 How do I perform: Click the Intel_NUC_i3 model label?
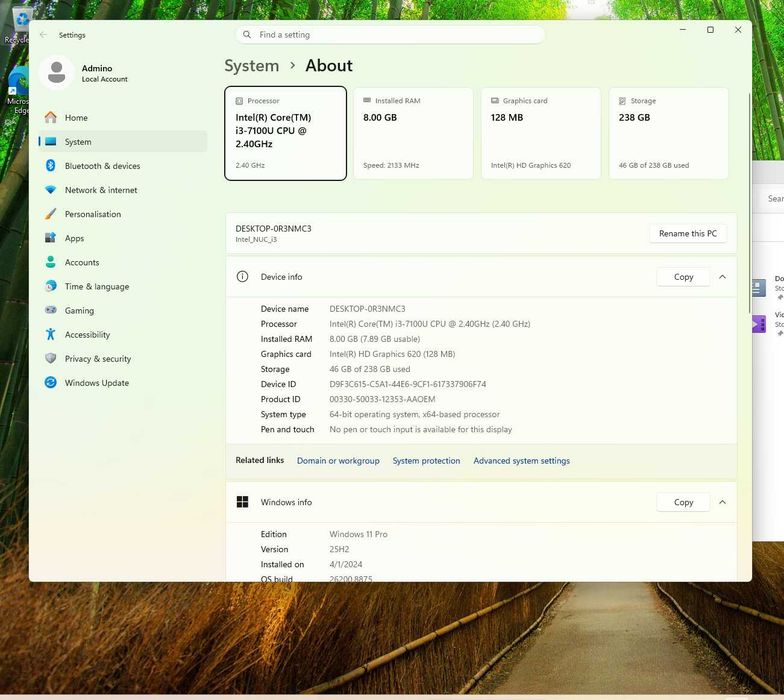coord(256,240)
